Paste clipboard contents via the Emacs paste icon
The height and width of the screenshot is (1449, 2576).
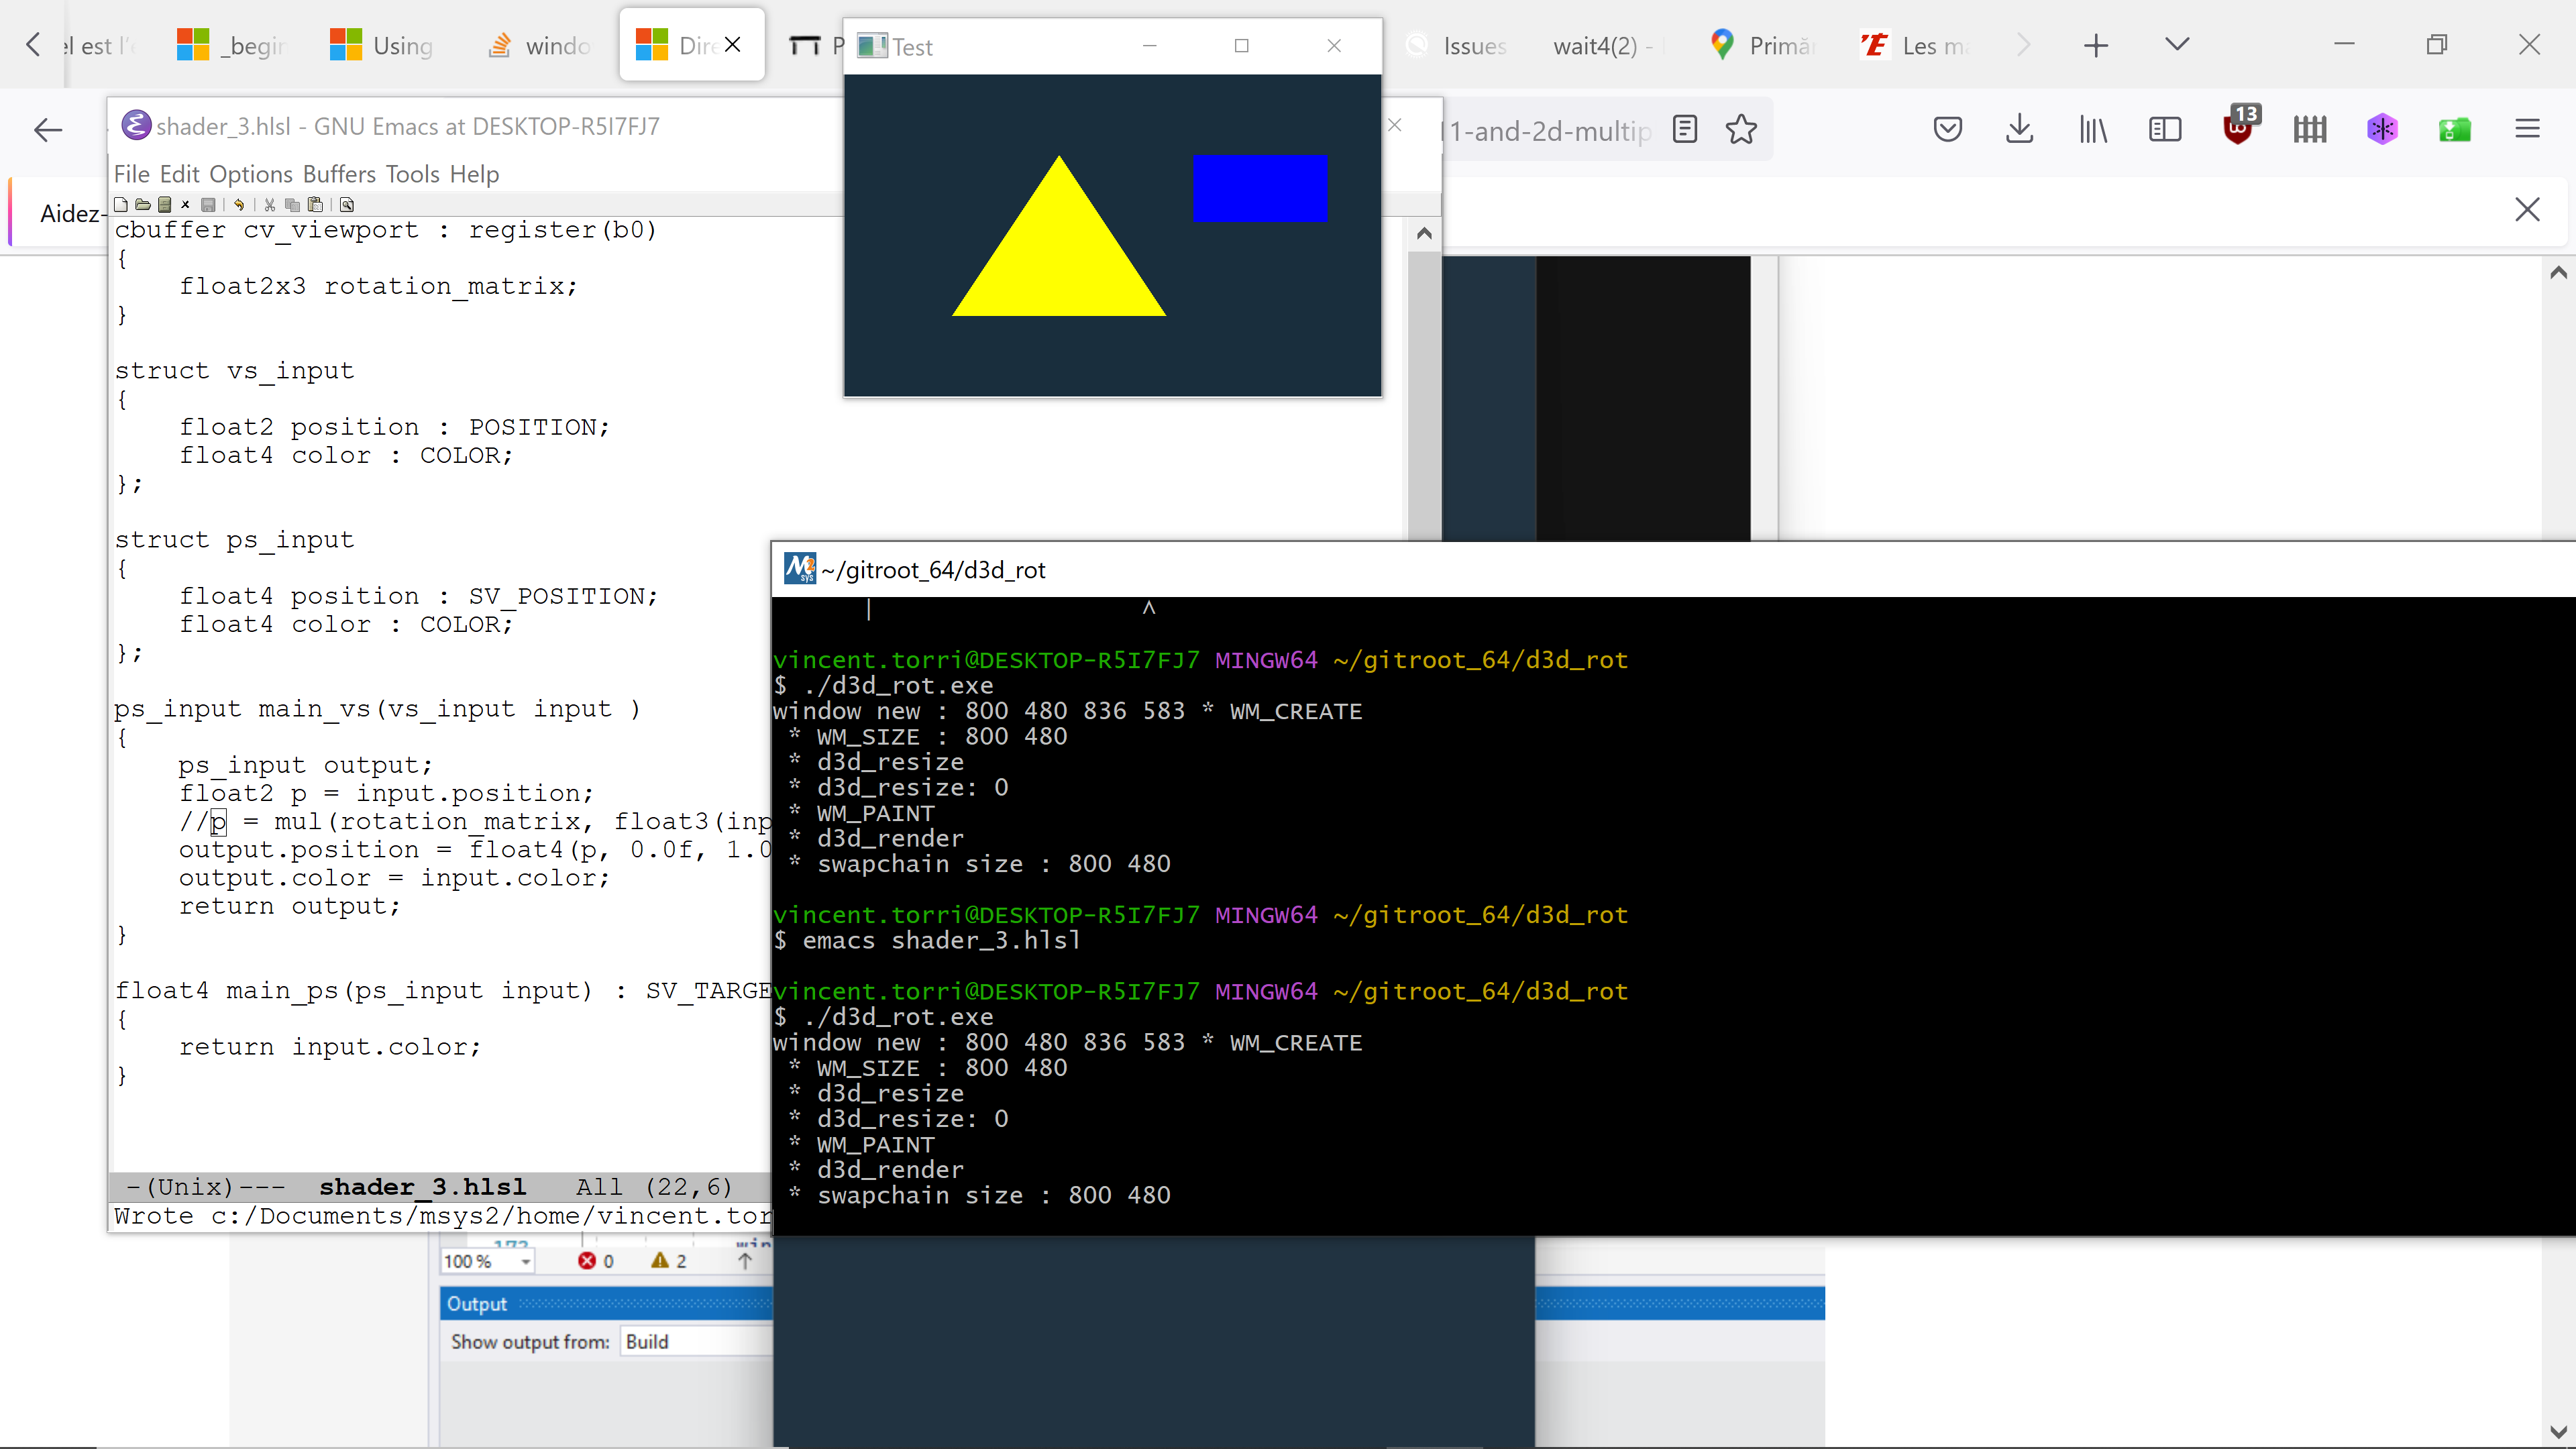(316, 205)
